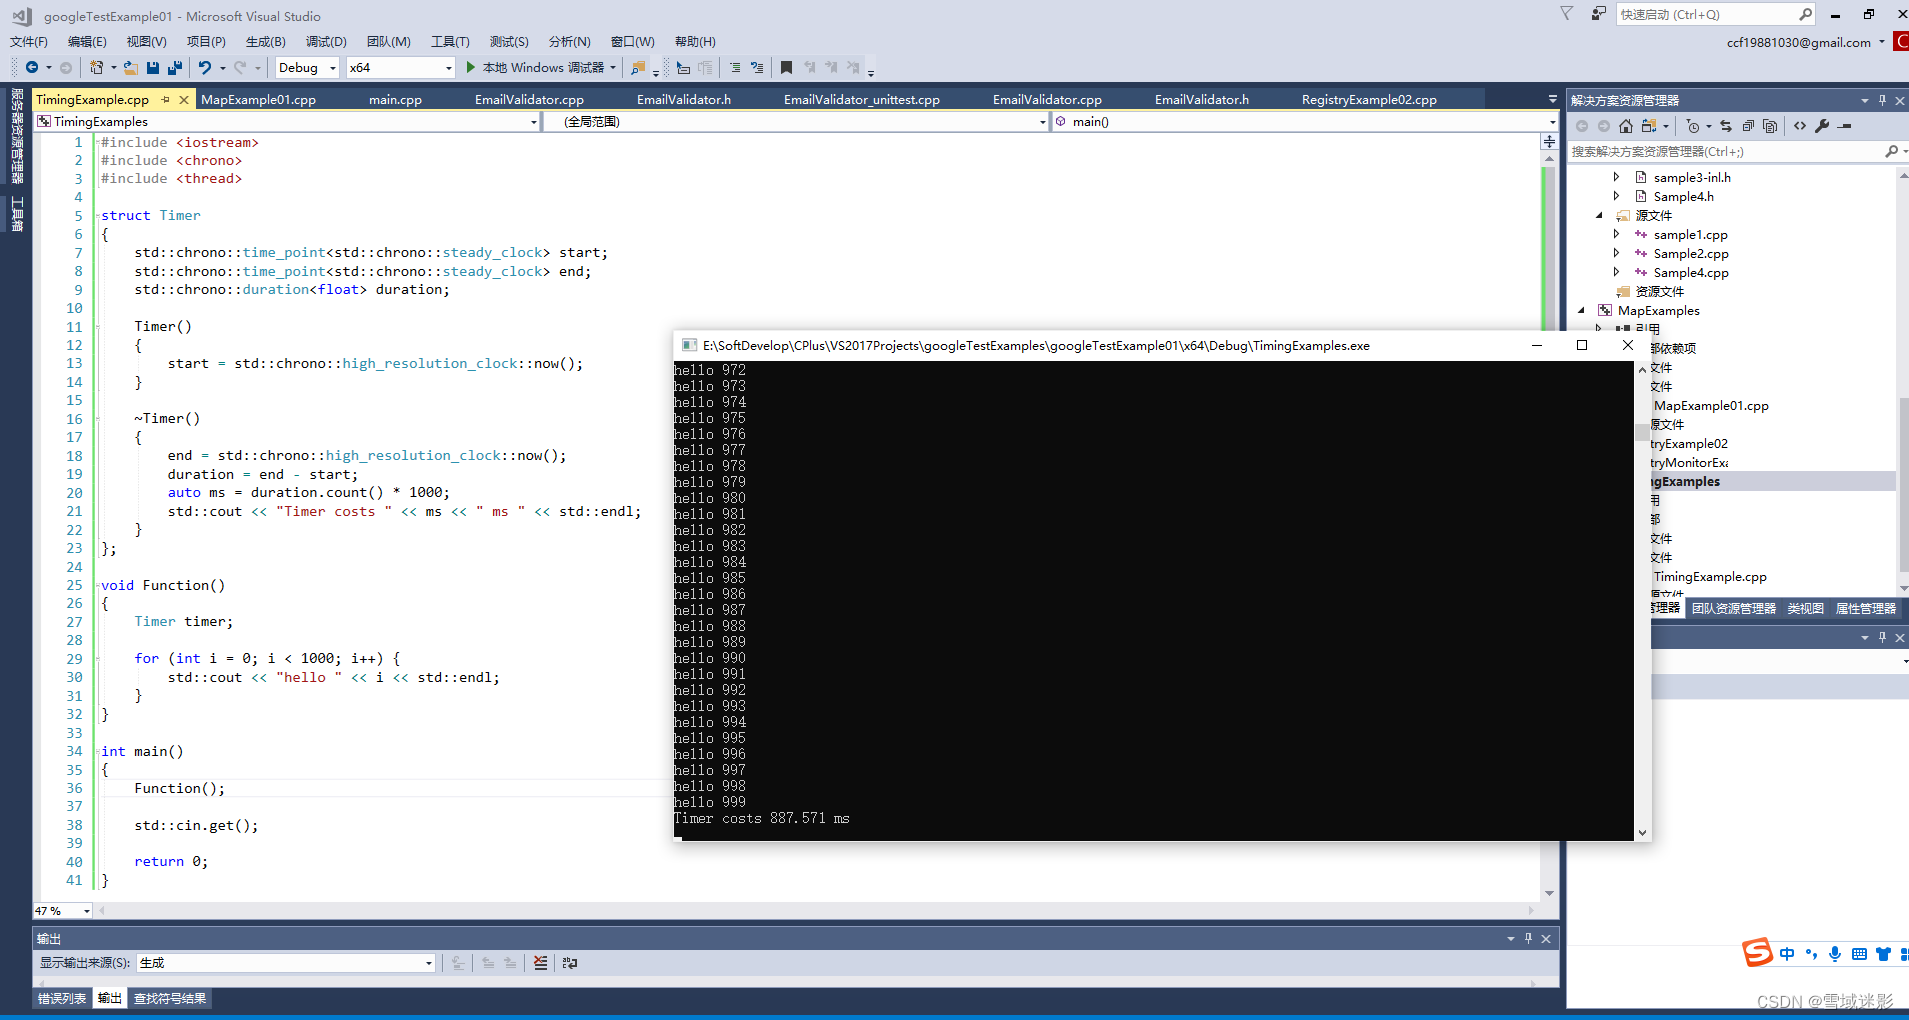Open the 生成(B) build menu
Image resolution: width=1909 pixels, height=1020 pixels.
[266, 42]
